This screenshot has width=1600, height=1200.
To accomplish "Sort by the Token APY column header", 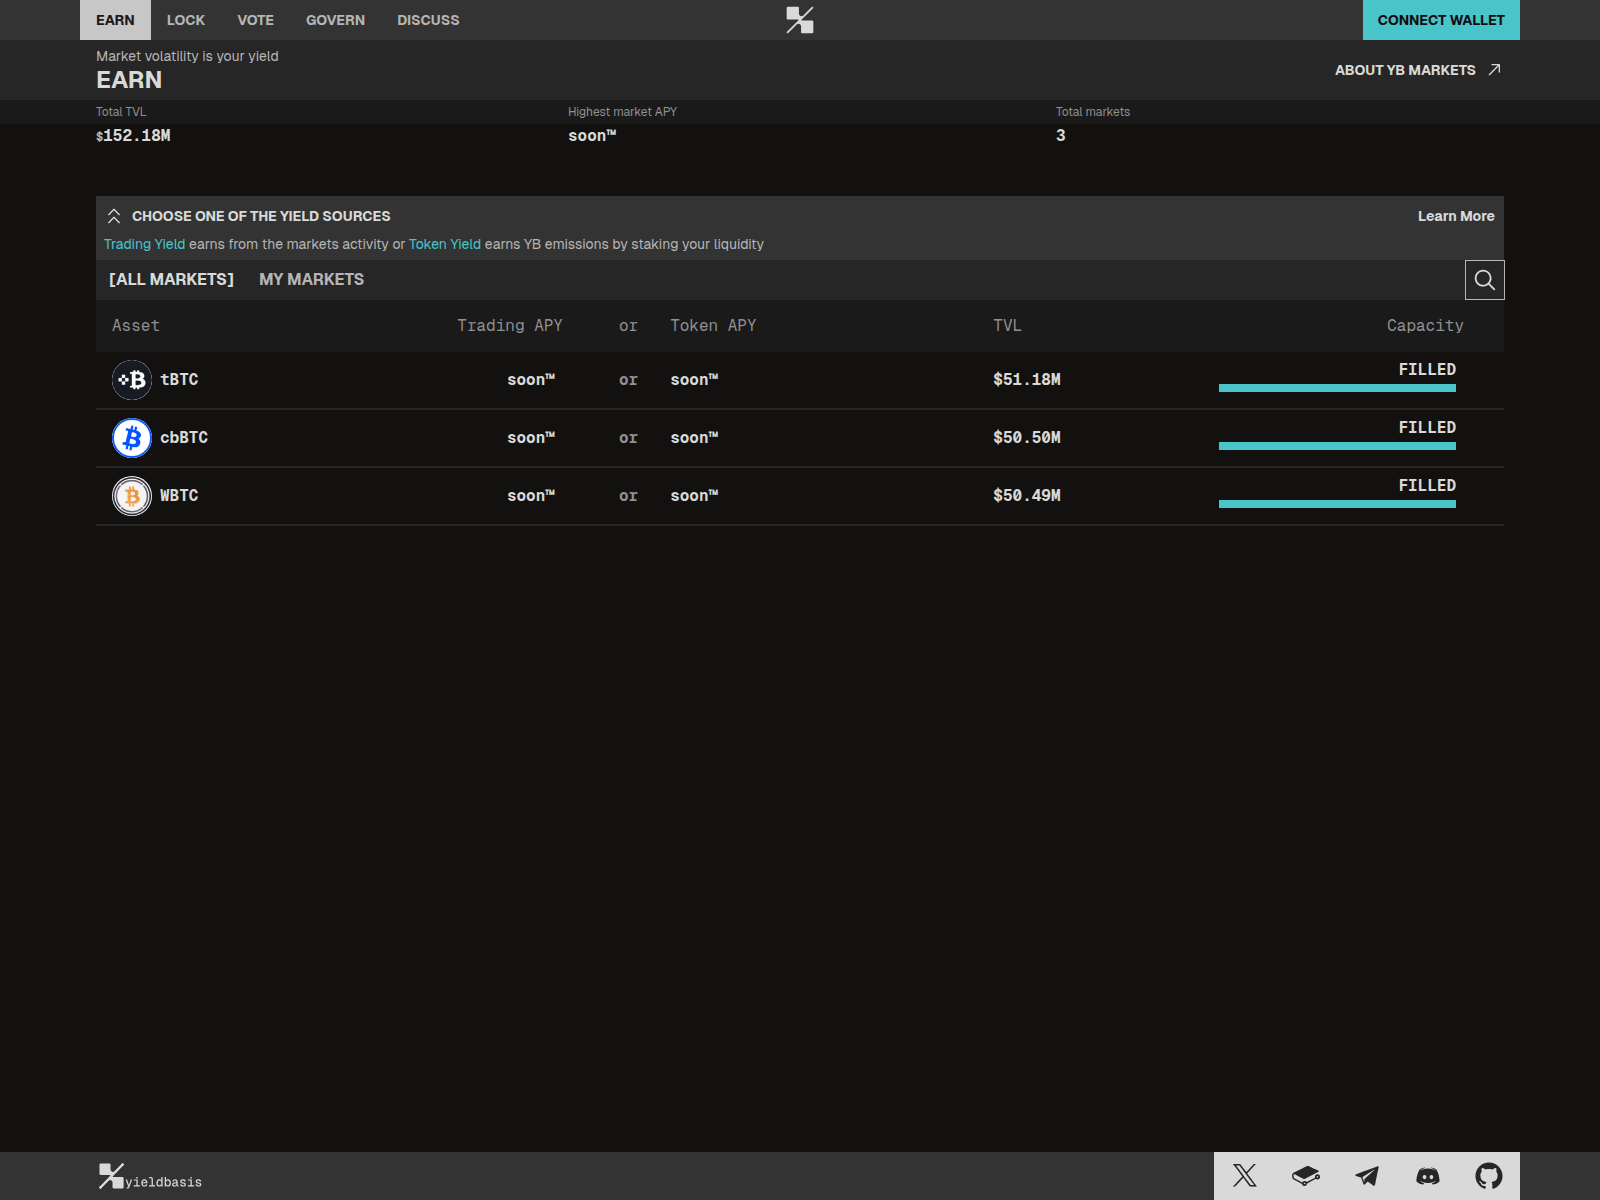I will [x=713, y=326].
